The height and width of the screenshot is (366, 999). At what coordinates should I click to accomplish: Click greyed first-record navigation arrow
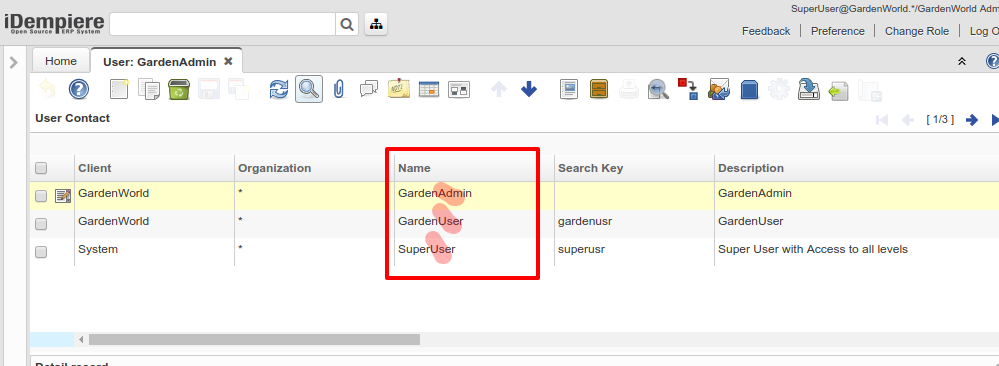882,120
